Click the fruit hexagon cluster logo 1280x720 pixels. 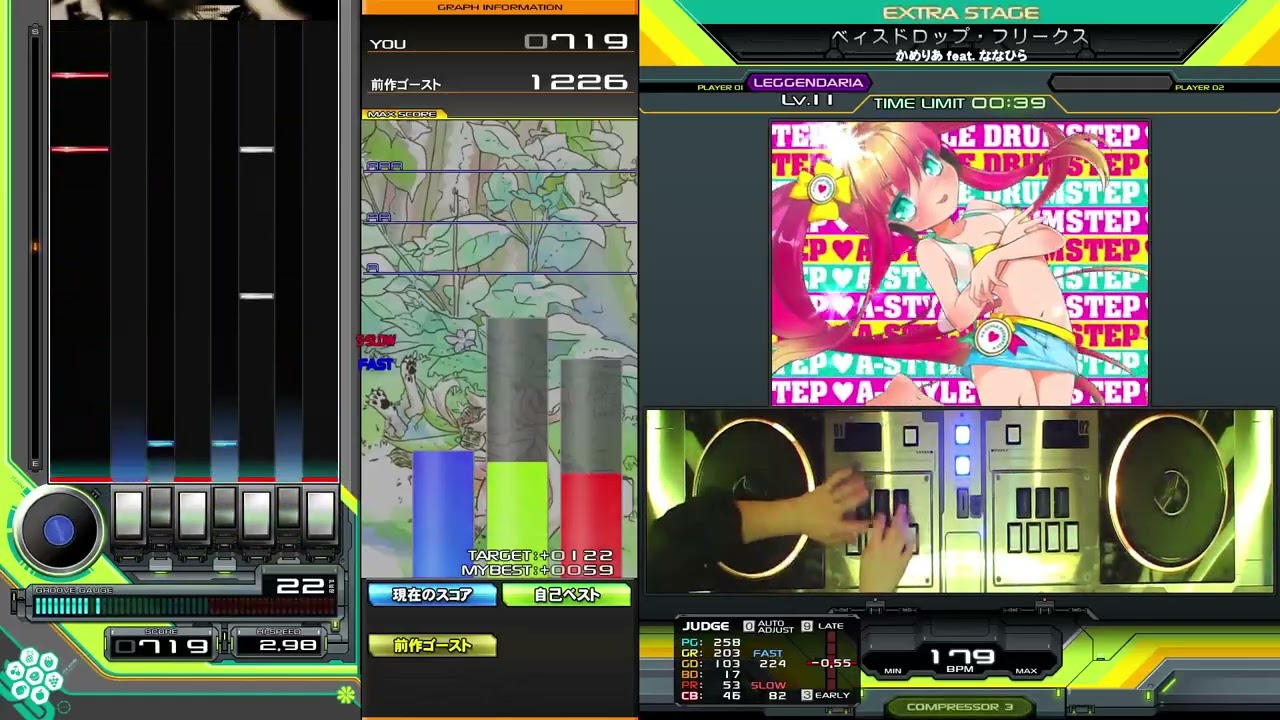34,677
